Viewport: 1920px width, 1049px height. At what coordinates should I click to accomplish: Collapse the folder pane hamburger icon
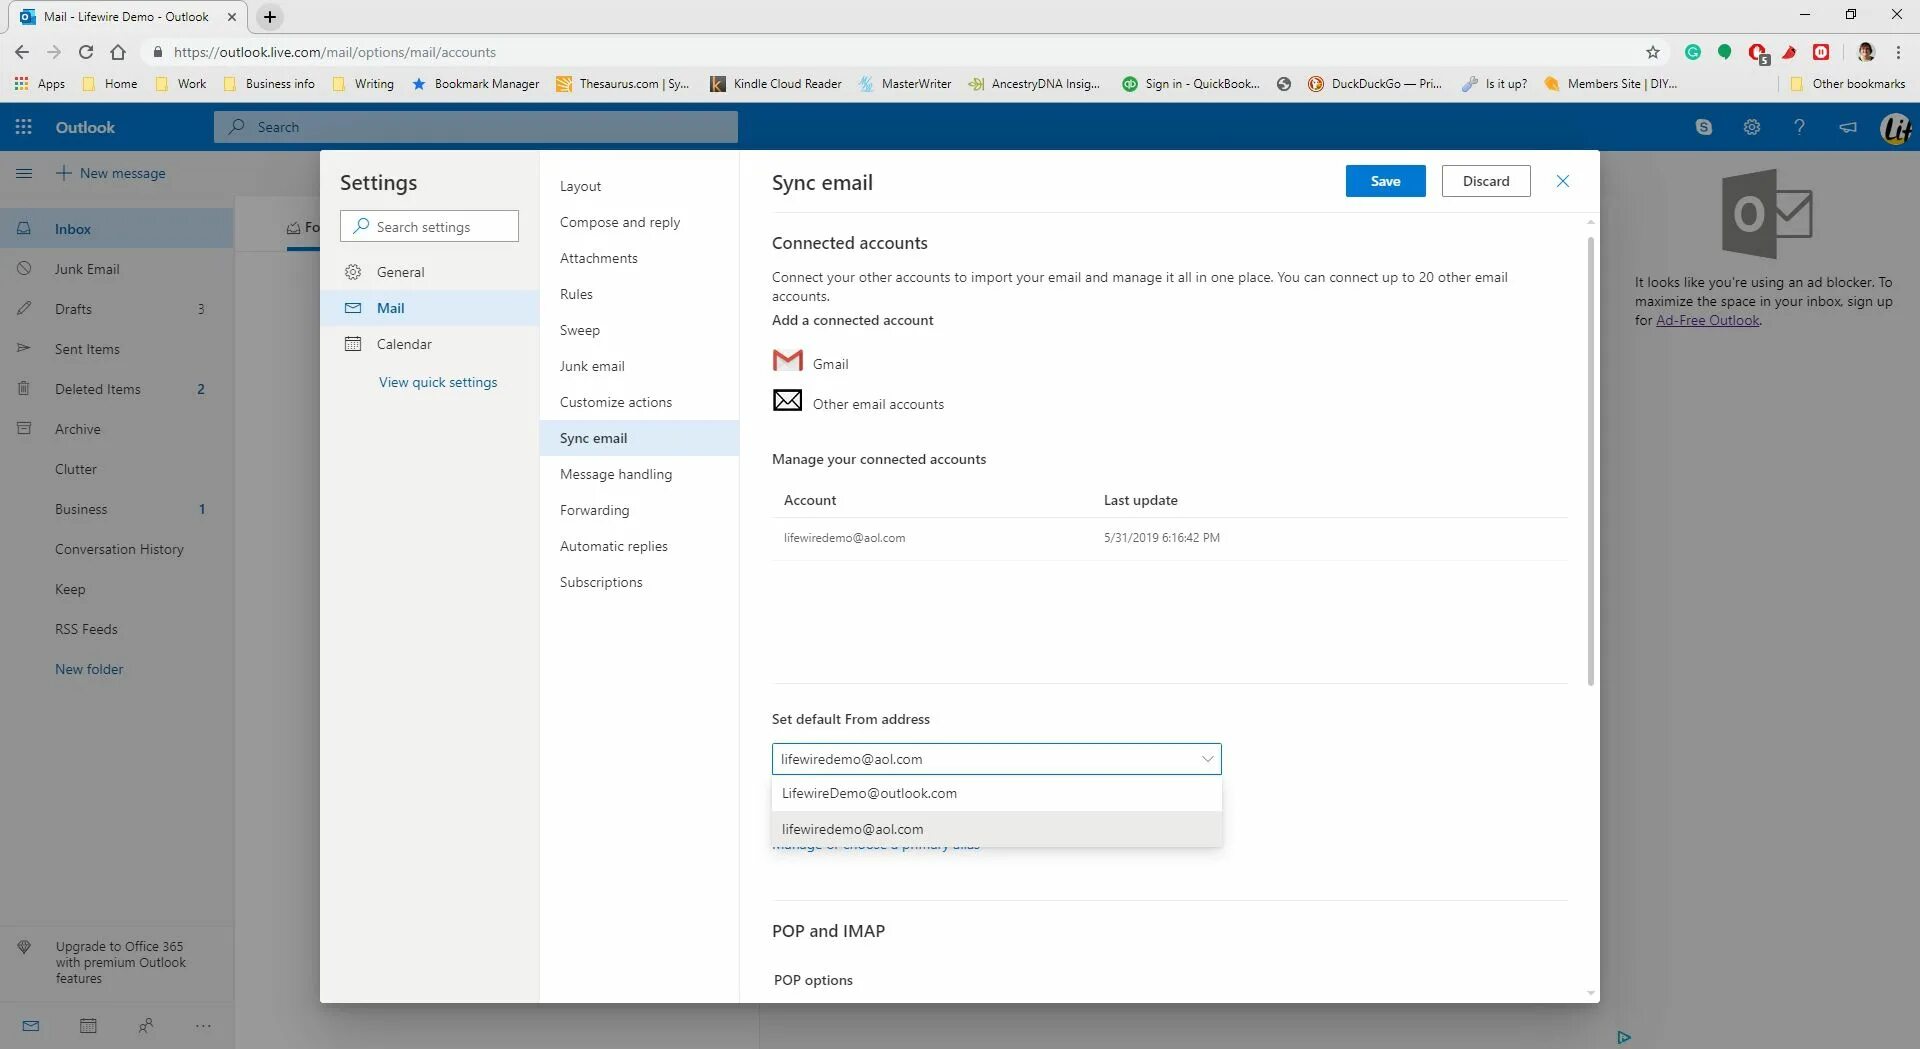24,173
